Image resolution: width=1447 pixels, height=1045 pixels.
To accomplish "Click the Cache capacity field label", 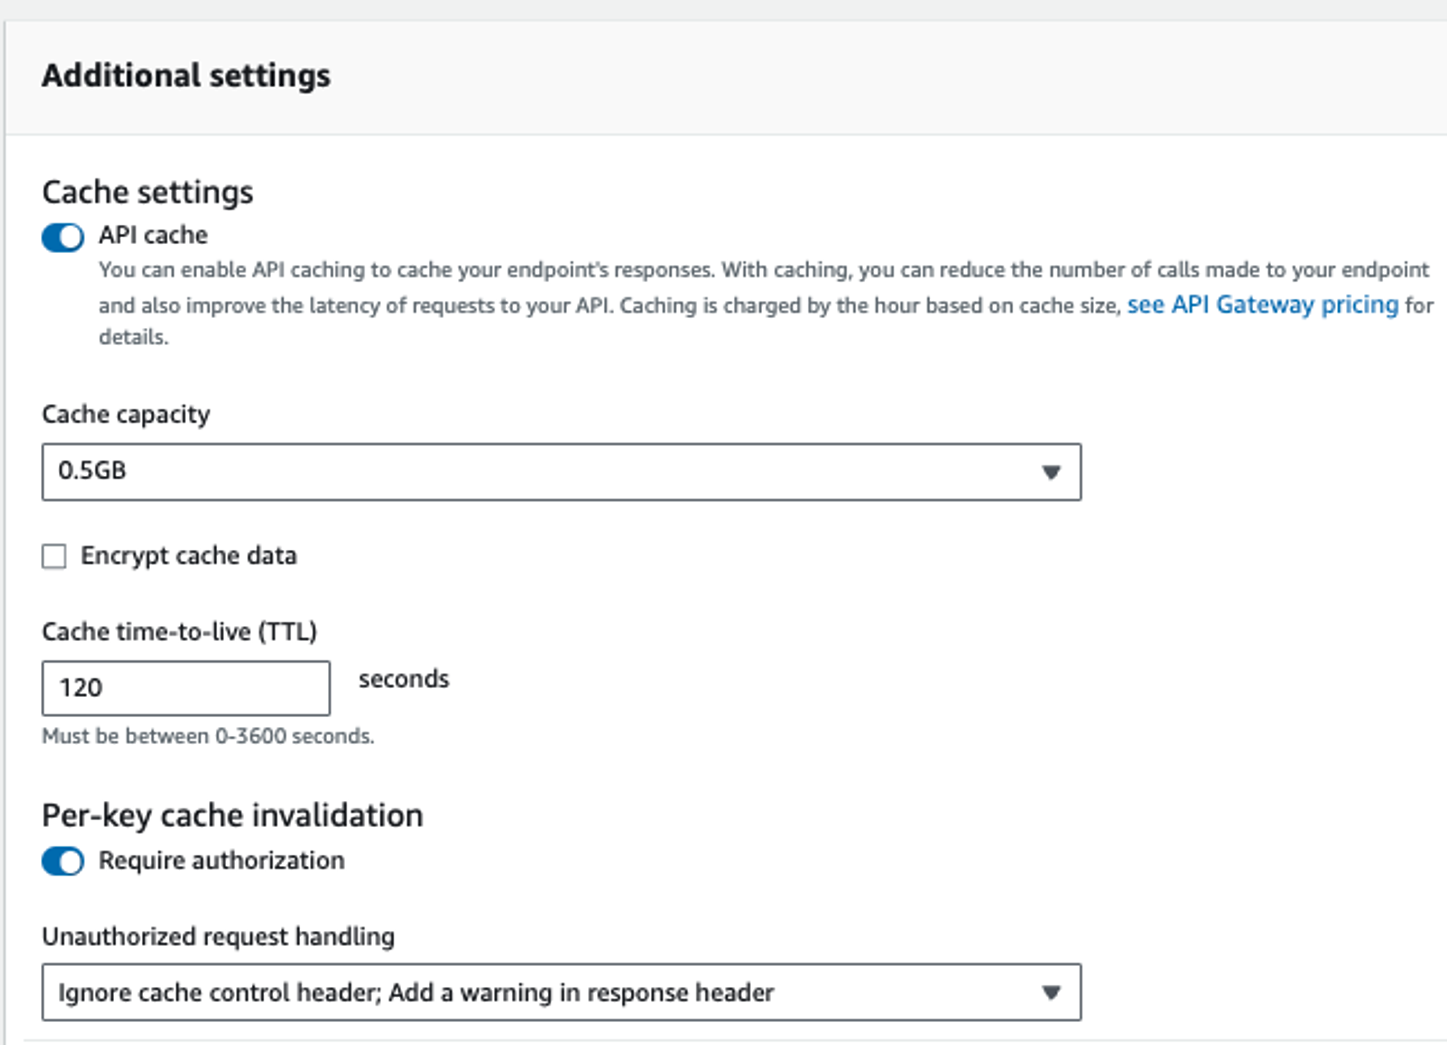I will 126,414.
